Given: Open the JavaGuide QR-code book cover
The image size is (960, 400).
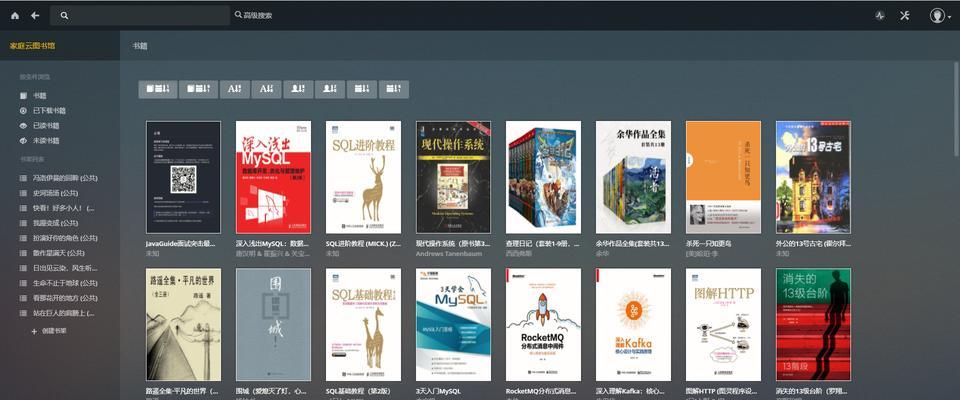Looking at the screenshot, I should tap(183, 177).
